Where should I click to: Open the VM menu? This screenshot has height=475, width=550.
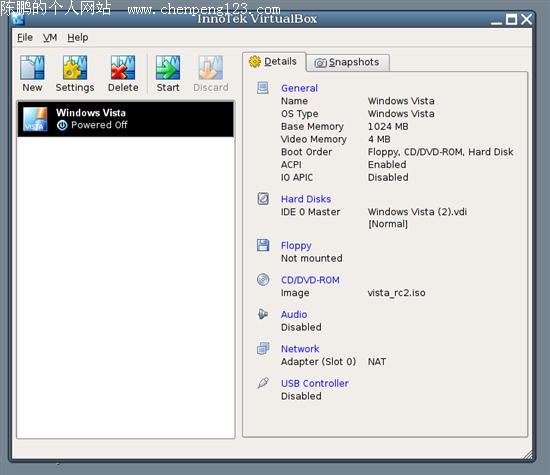tap(50, 37)
